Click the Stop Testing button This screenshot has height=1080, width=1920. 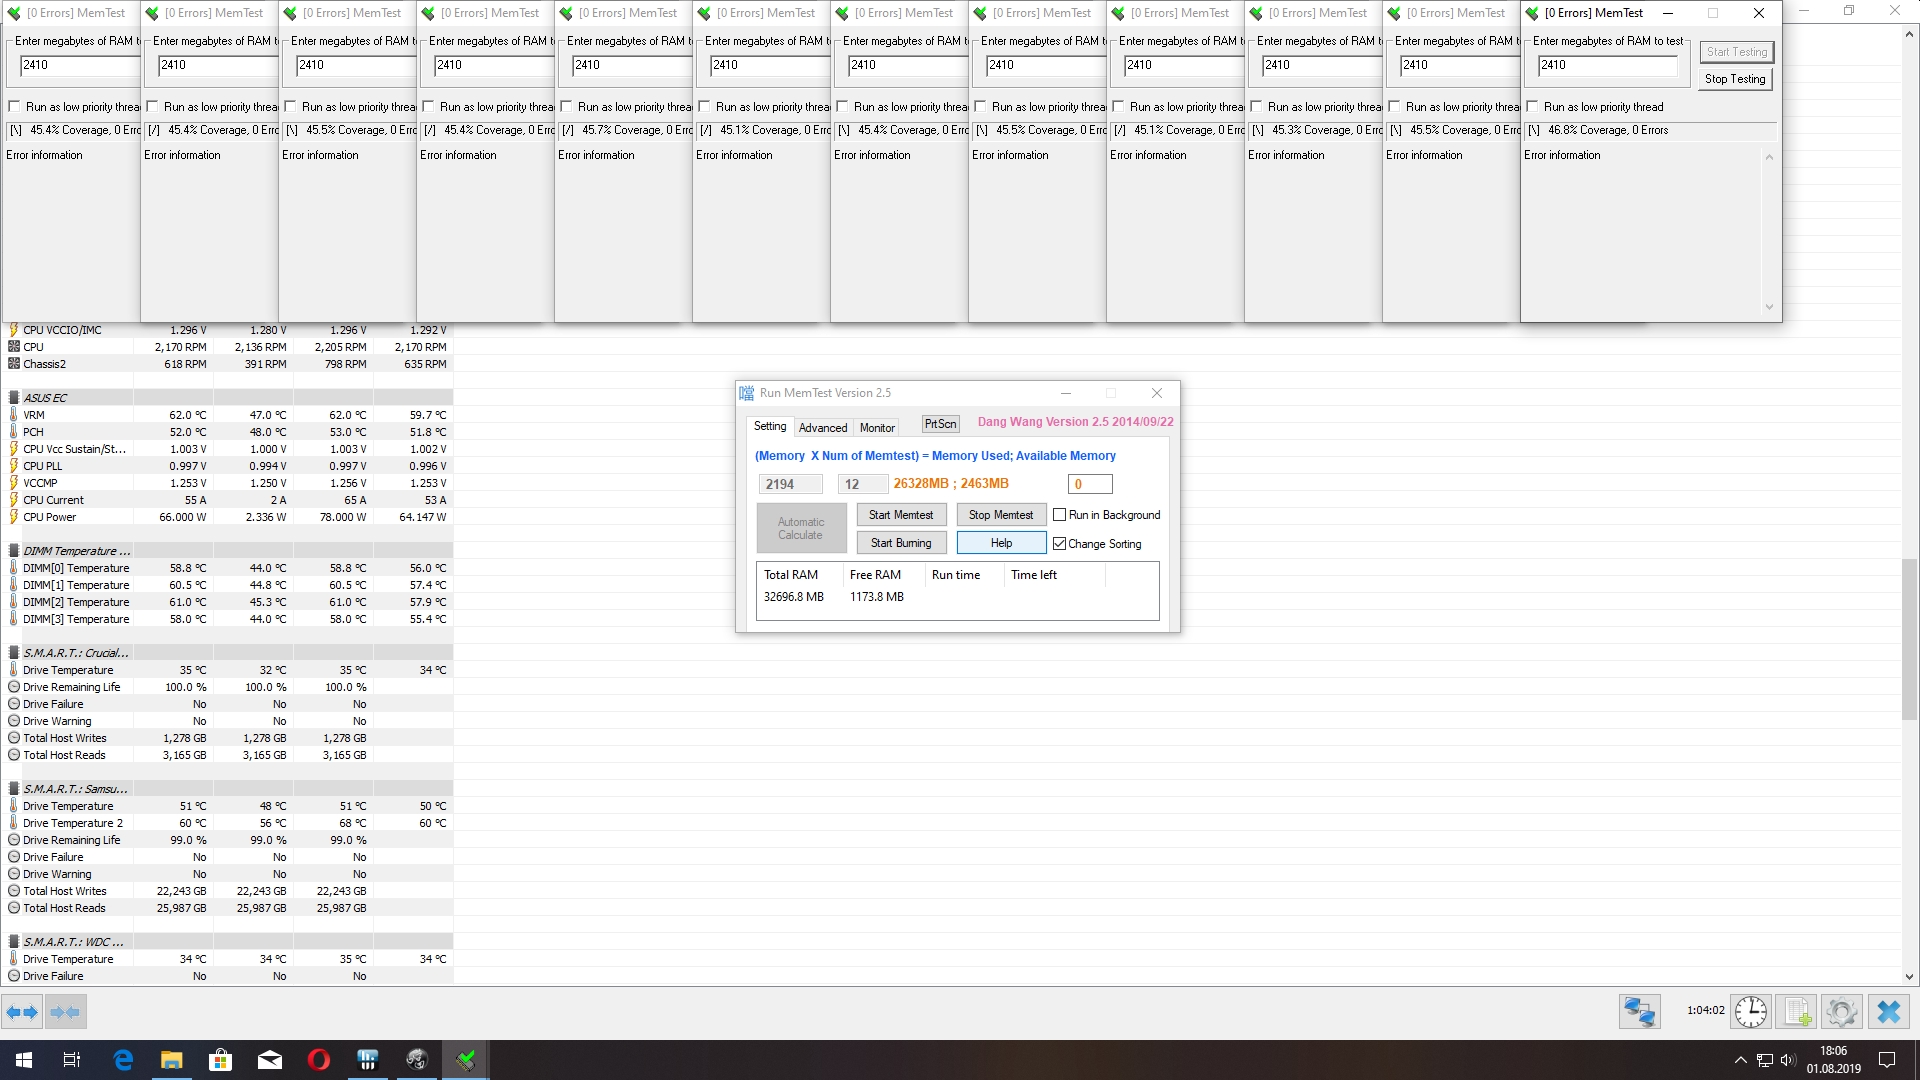click(x=1735, y=79)
